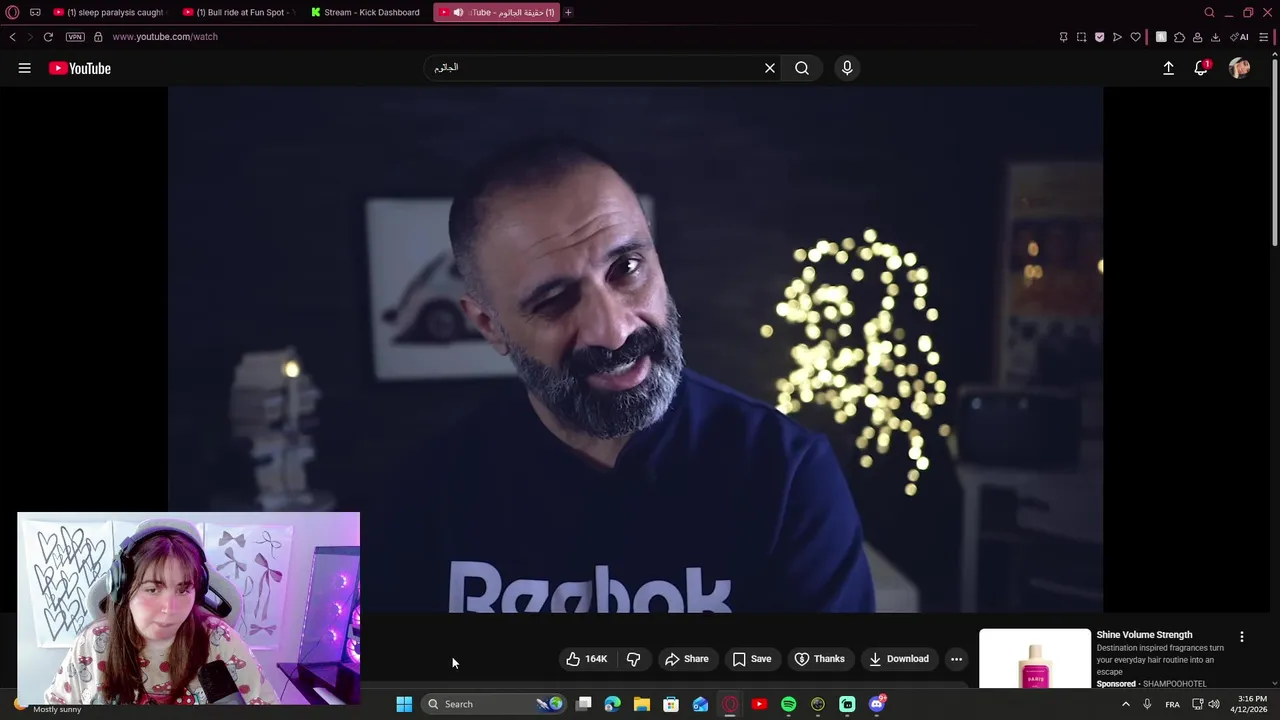Like the video with 164K likes
This screenshot has height=720, width=1280.
[x=586, y=659]
